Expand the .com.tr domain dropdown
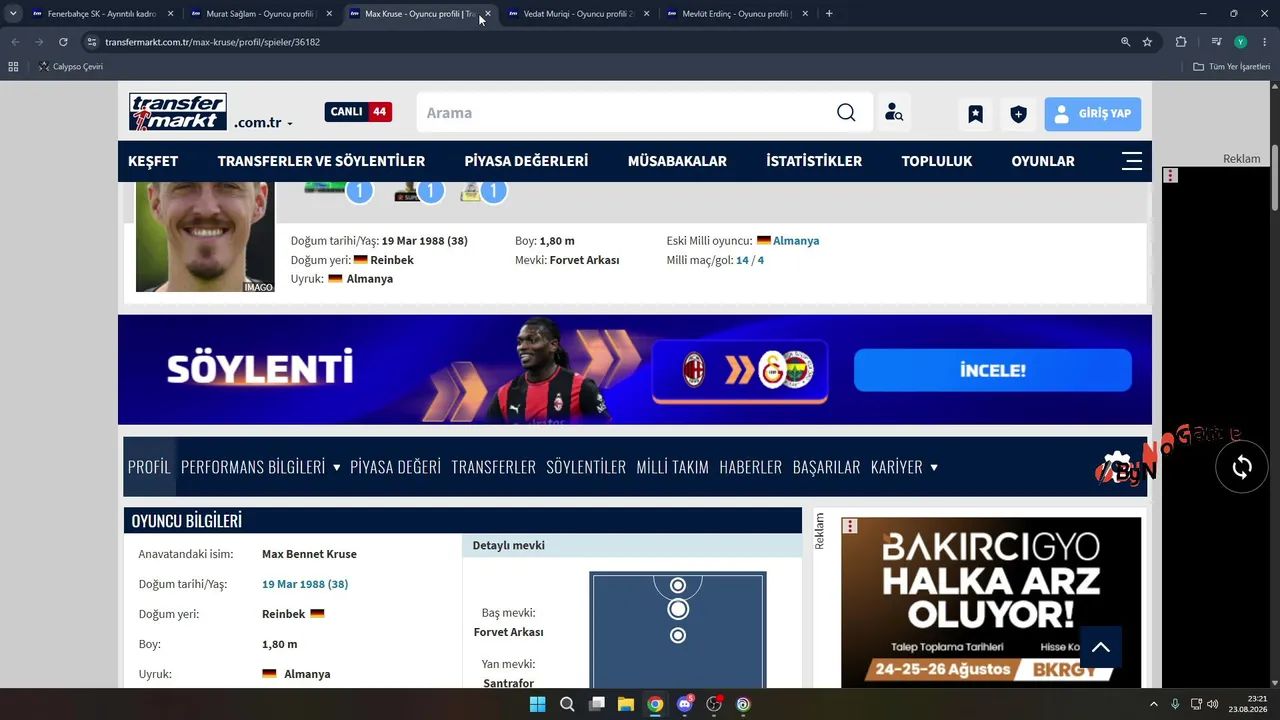 (x=263, y=123)
